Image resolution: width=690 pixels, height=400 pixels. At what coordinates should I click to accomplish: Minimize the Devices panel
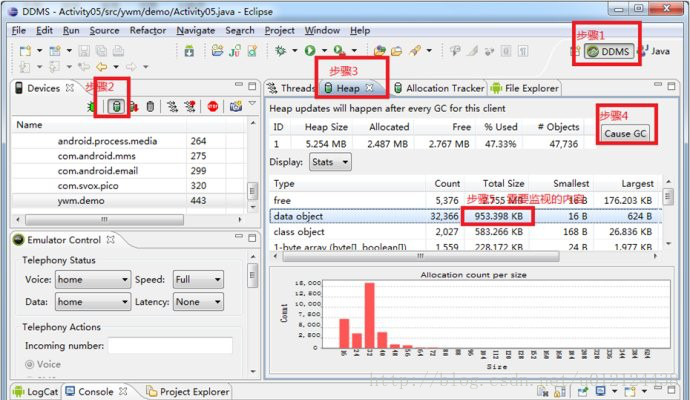239,84
